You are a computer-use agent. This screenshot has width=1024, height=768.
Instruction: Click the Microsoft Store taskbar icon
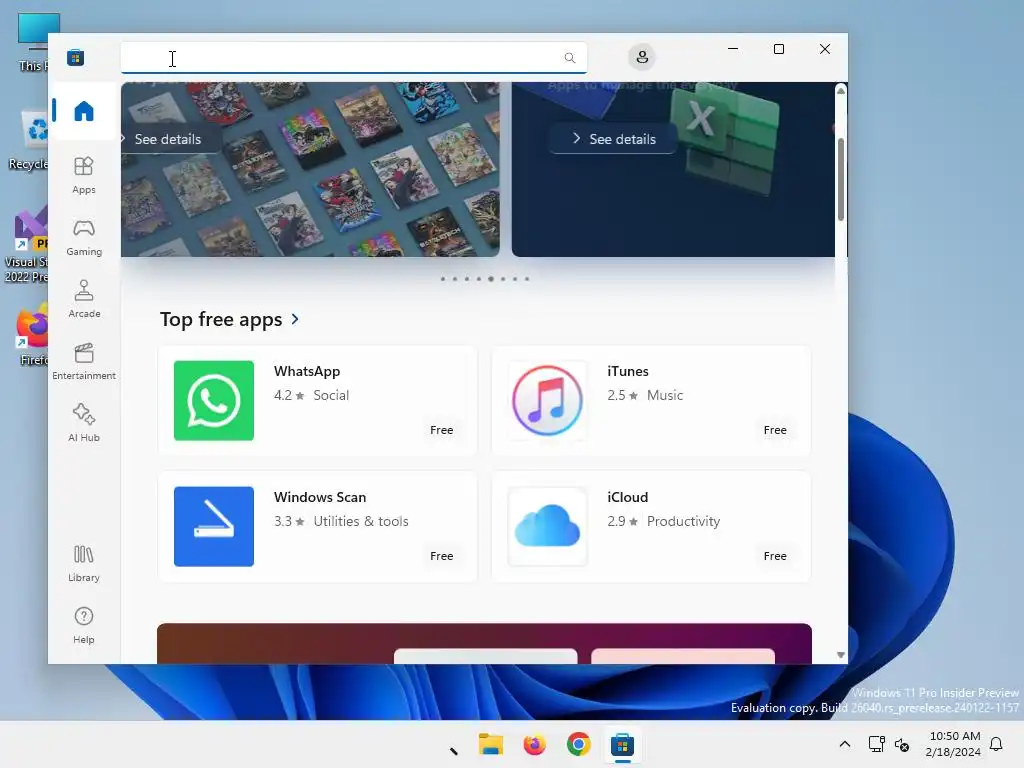tap(622, 744)
